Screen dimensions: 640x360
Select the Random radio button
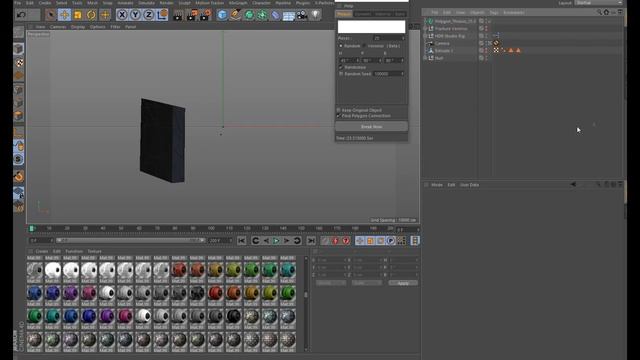click(341, 46)
